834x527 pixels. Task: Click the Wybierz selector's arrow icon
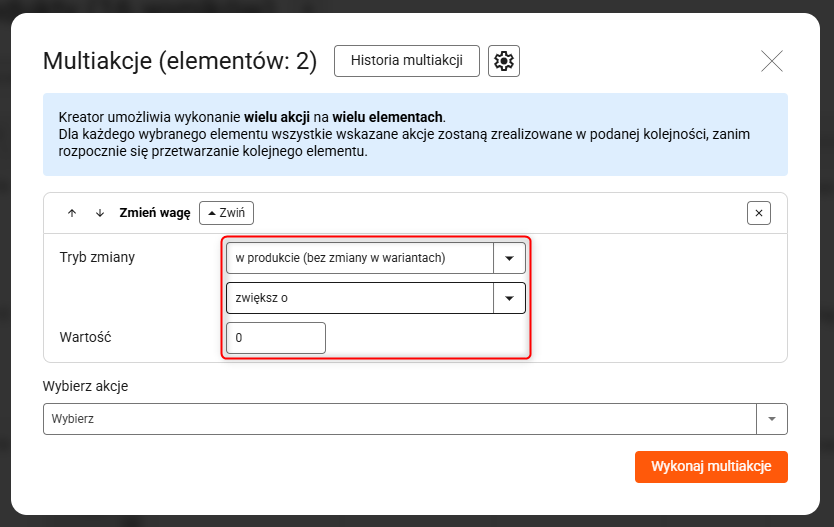pyautogui.click(x=772, y=419)
